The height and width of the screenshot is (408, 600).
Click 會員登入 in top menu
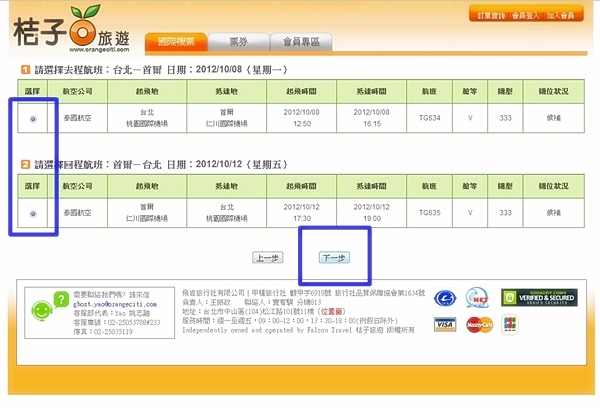point(525,16)
